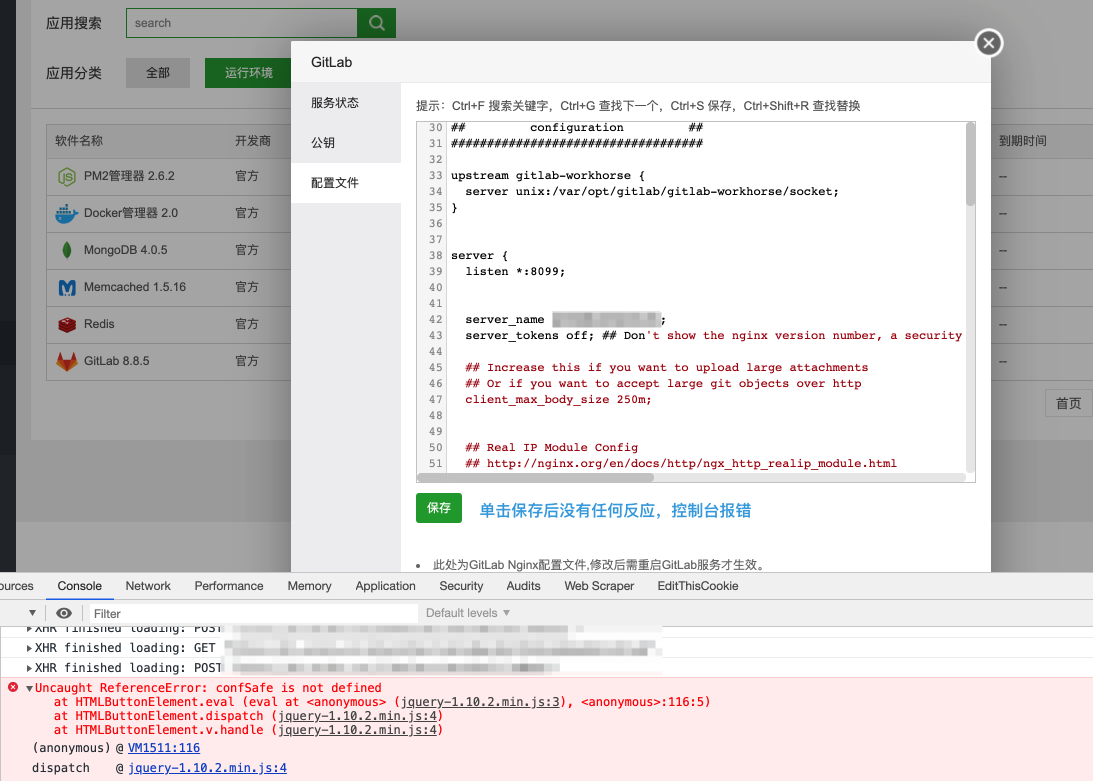This screenshot has height=781, width=1093.
Task: Click Redis in the software list
Action: click(99, 324)
